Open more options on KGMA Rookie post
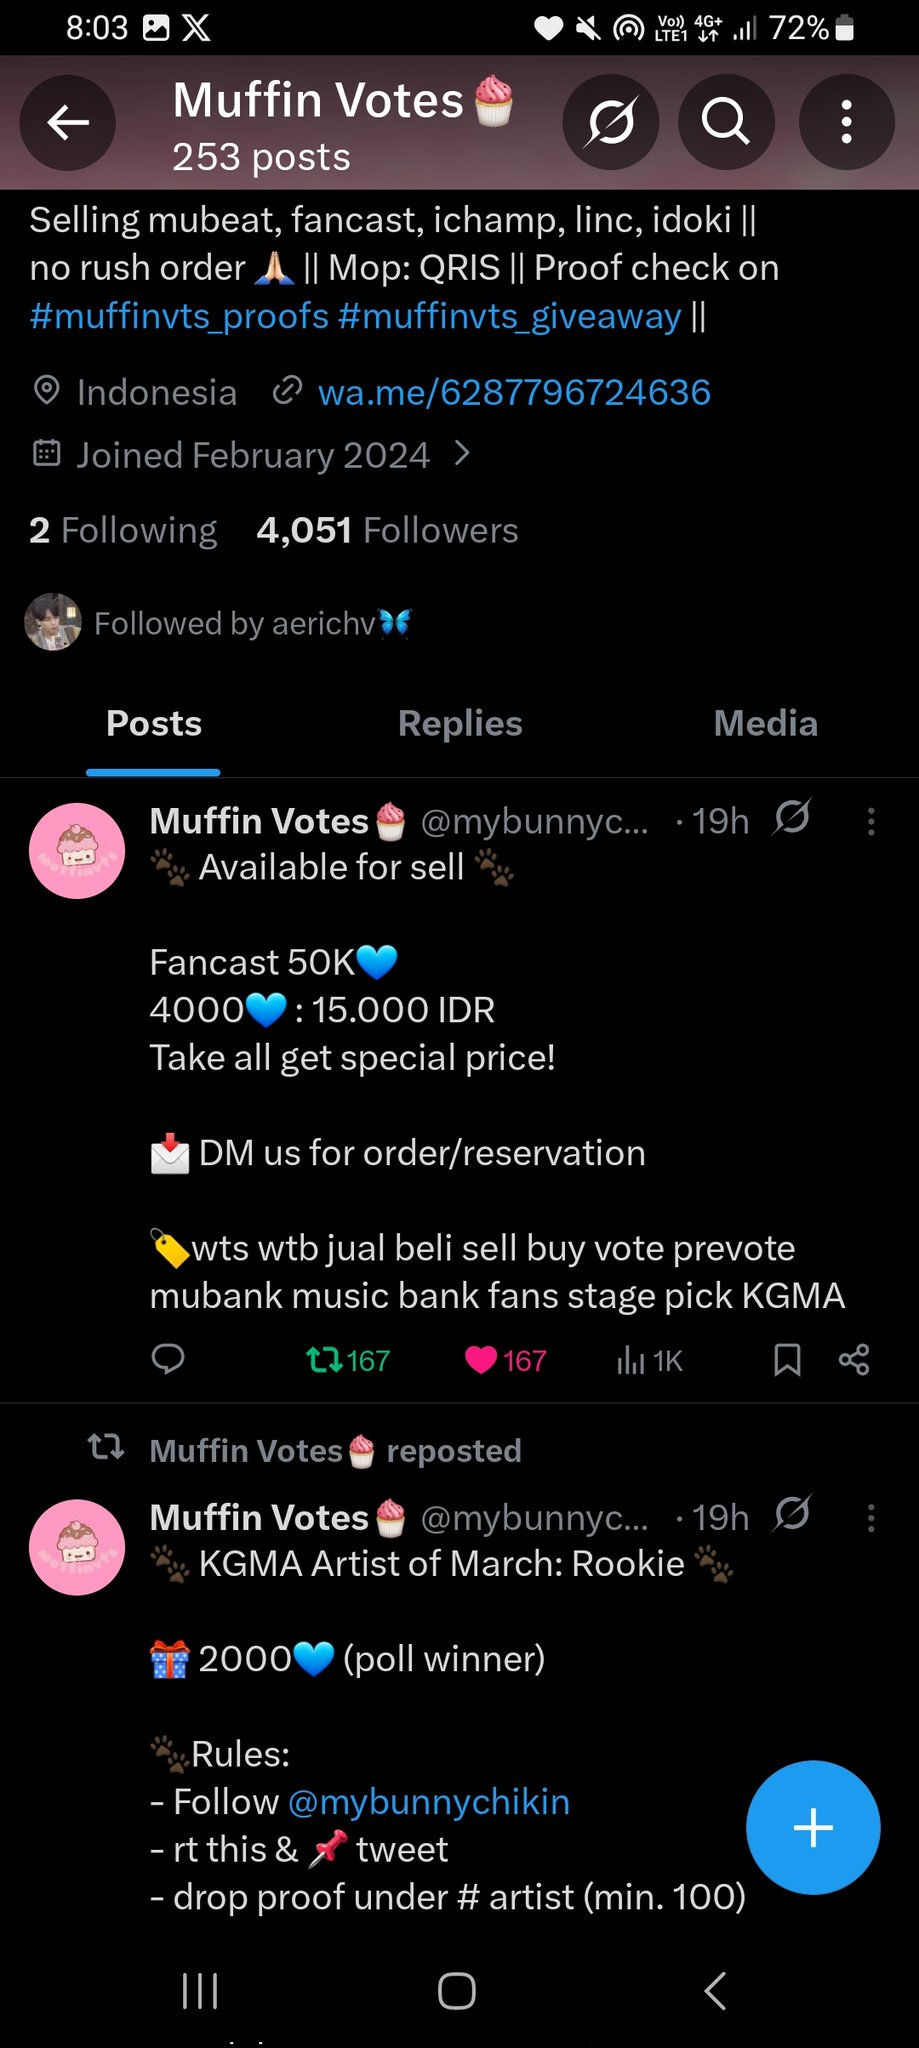The width and height of the screenshot is (919, 2048). coord(871,1518)
